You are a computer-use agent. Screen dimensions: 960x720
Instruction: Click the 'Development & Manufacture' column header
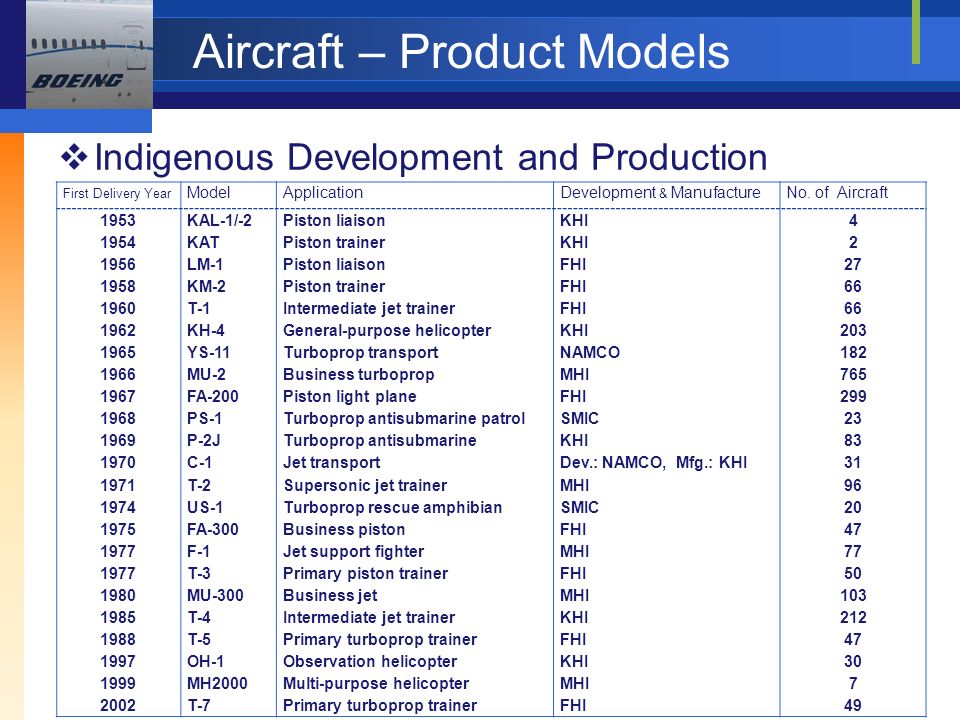pyautogui.click(x=660, y=193)
